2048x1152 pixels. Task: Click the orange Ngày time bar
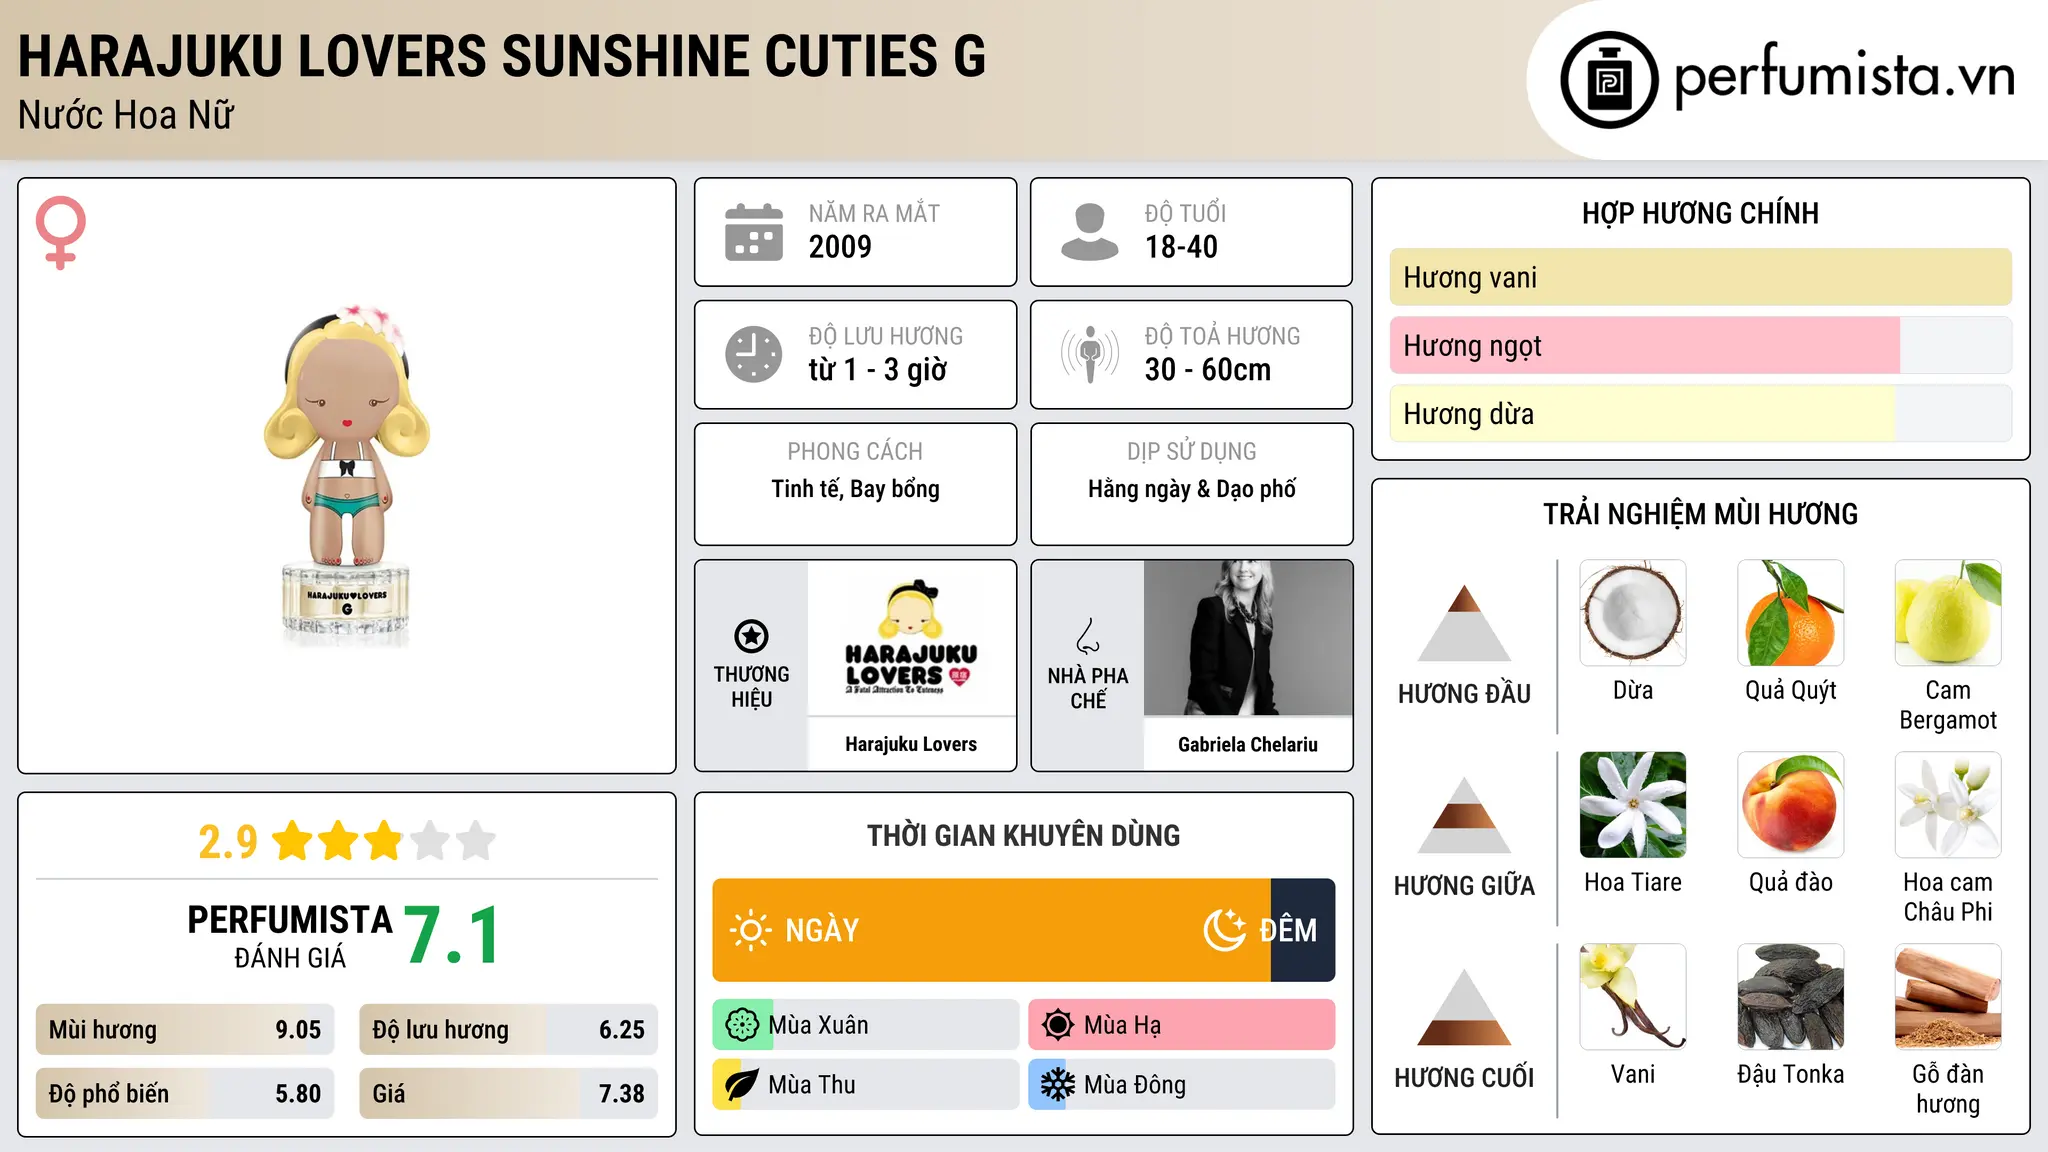point(991,930)
